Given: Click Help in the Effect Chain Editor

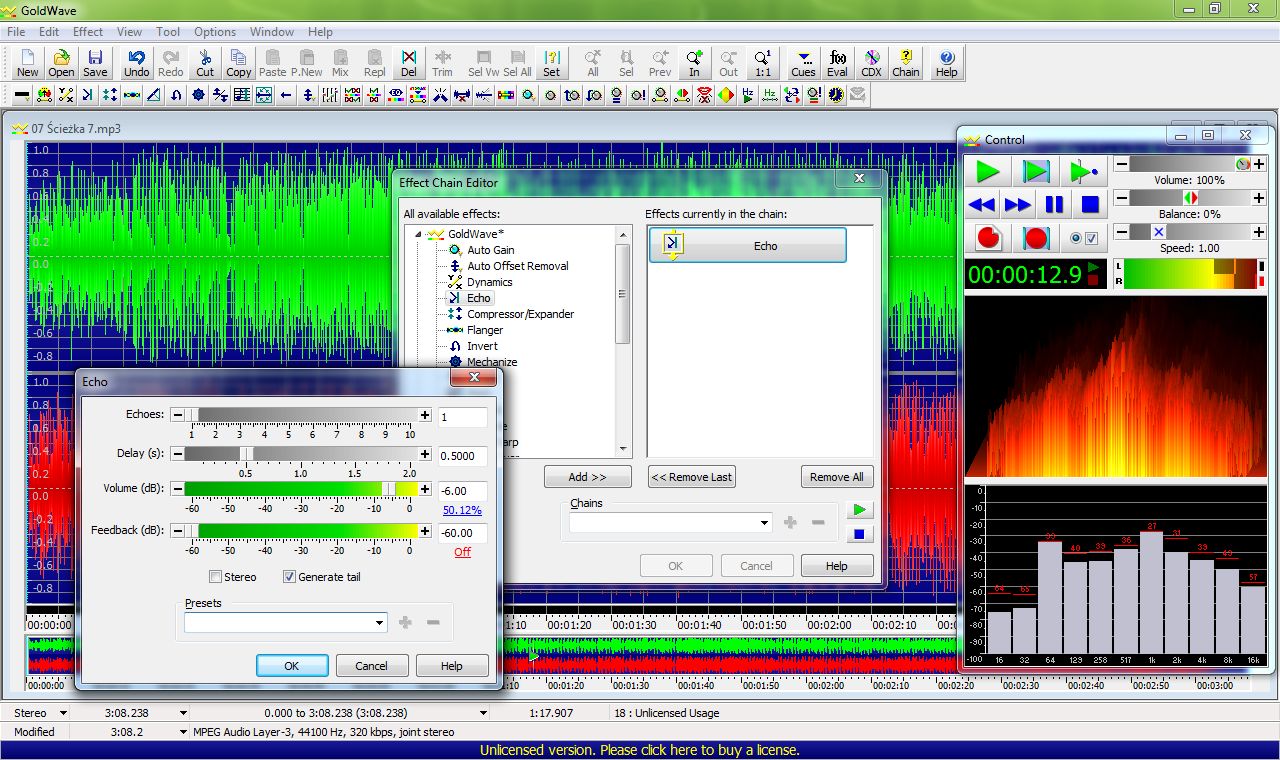Looking at the screenshot, I should click(837, 566).
